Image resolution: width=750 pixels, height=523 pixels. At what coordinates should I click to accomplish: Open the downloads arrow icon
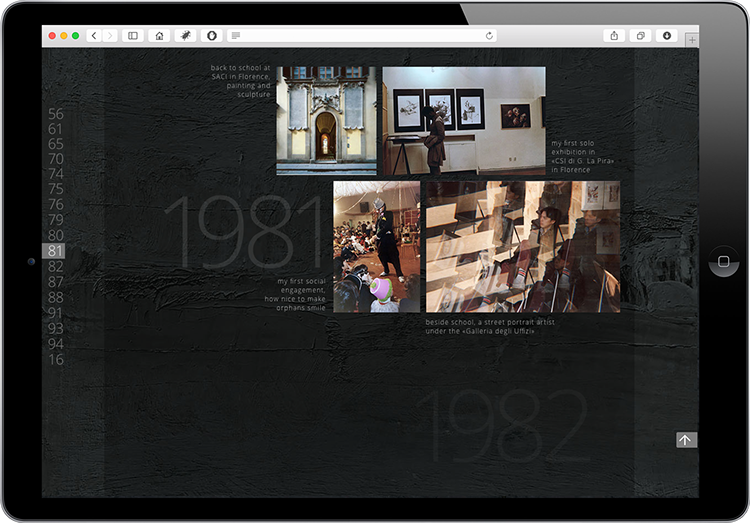[667, 36]
